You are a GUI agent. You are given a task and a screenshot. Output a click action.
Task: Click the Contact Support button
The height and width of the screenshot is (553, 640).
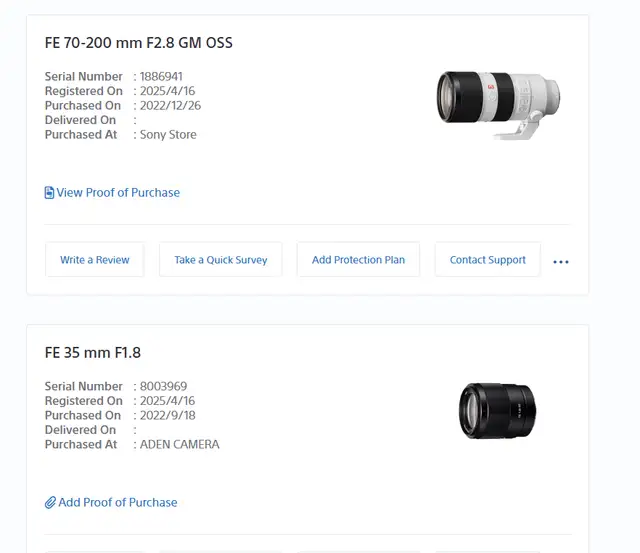click(488, 260)
